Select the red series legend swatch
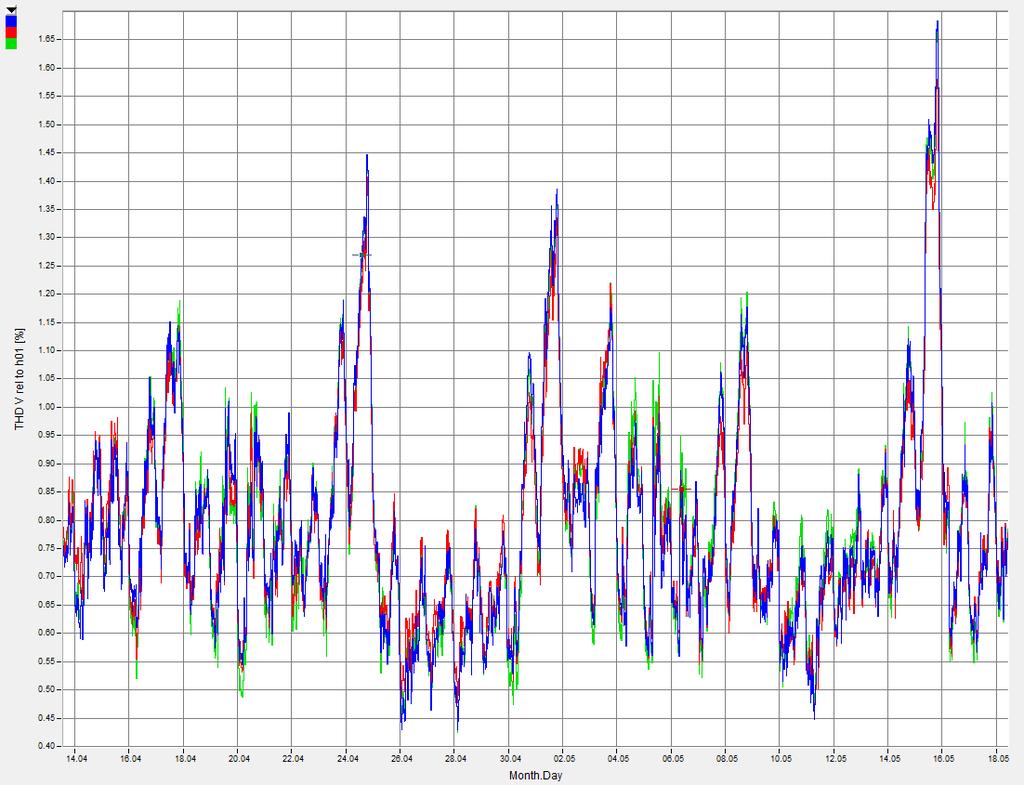1024x785 pixels. click(10, 32)
